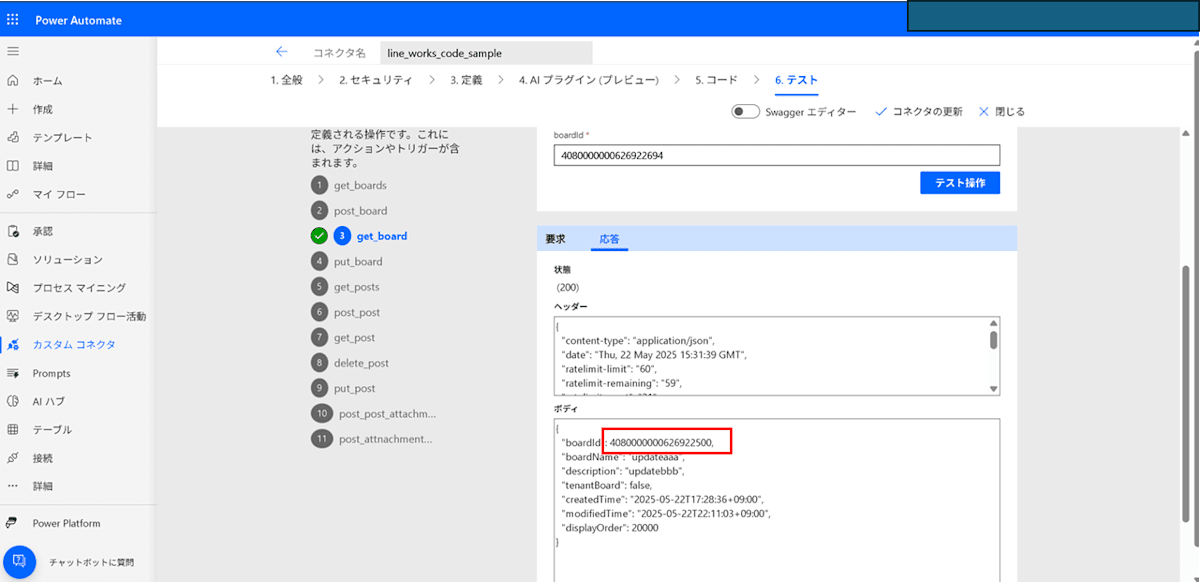Click the checkmark icon for コネクタの更新

881,112
